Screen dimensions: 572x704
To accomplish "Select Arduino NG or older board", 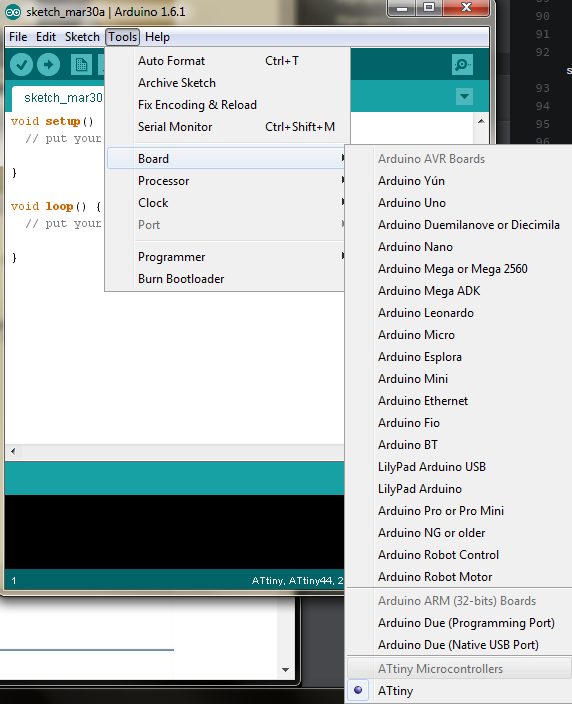I will (x=458, y=532).
